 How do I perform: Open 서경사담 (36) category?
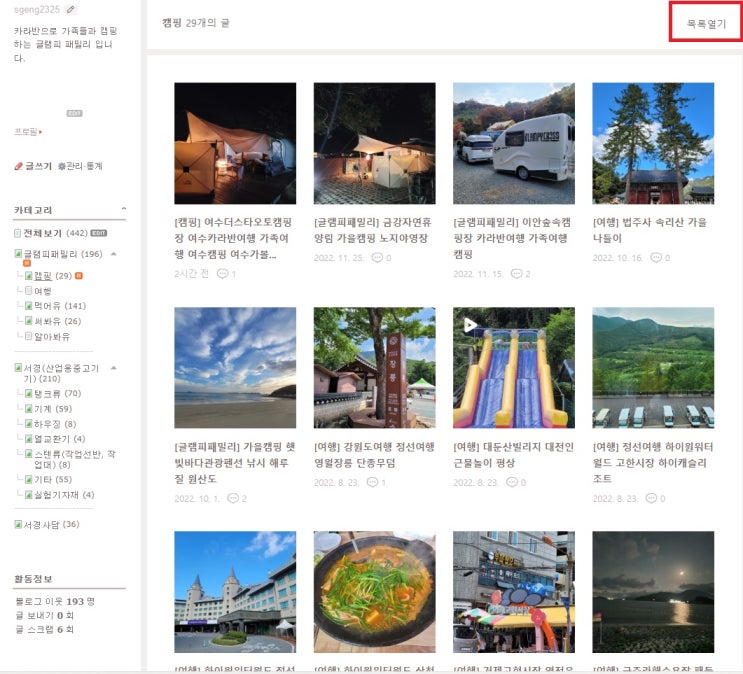coord(47,524)
